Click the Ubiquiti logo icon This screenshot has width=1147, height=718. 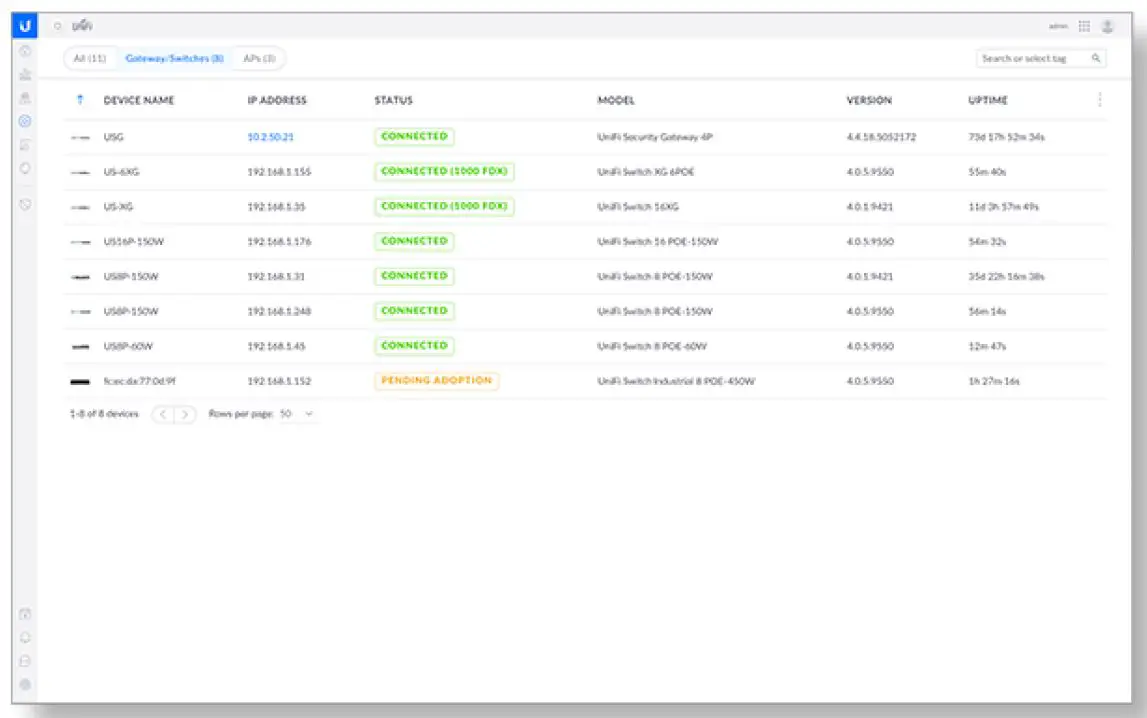tap(25, 26)
